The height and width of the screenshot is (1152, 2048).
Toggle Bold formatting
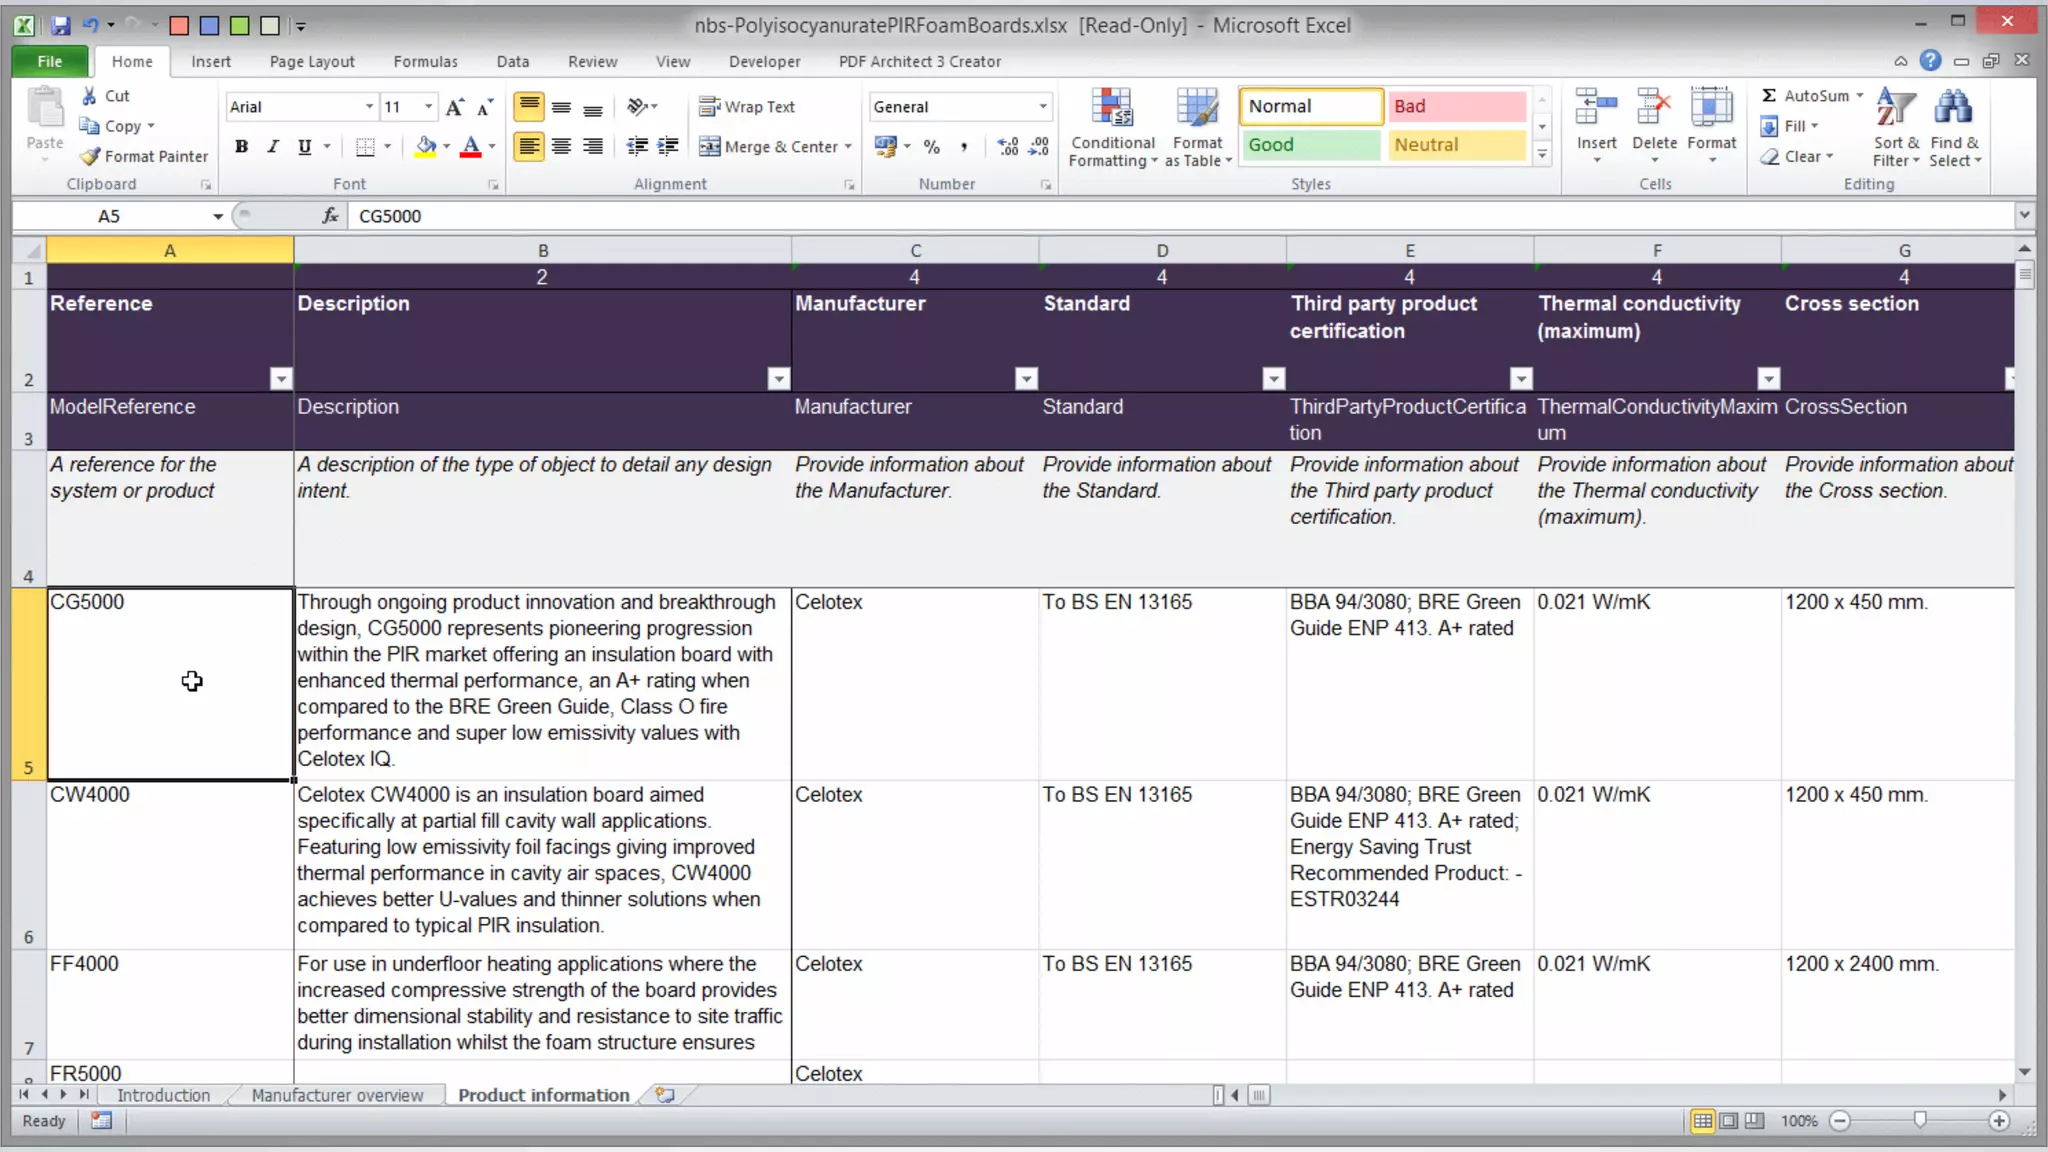pos(241,147)
